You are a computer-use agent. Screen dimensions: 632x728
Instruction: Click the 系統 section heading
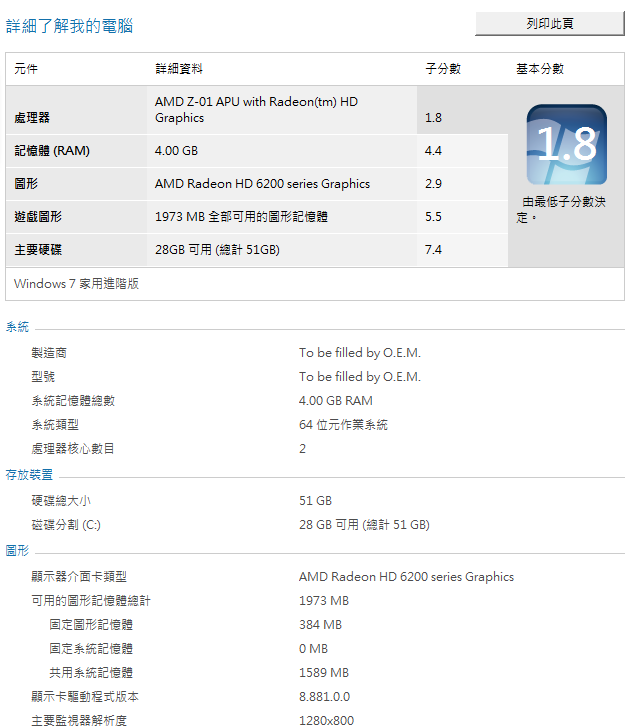click(x=17, y=327)
